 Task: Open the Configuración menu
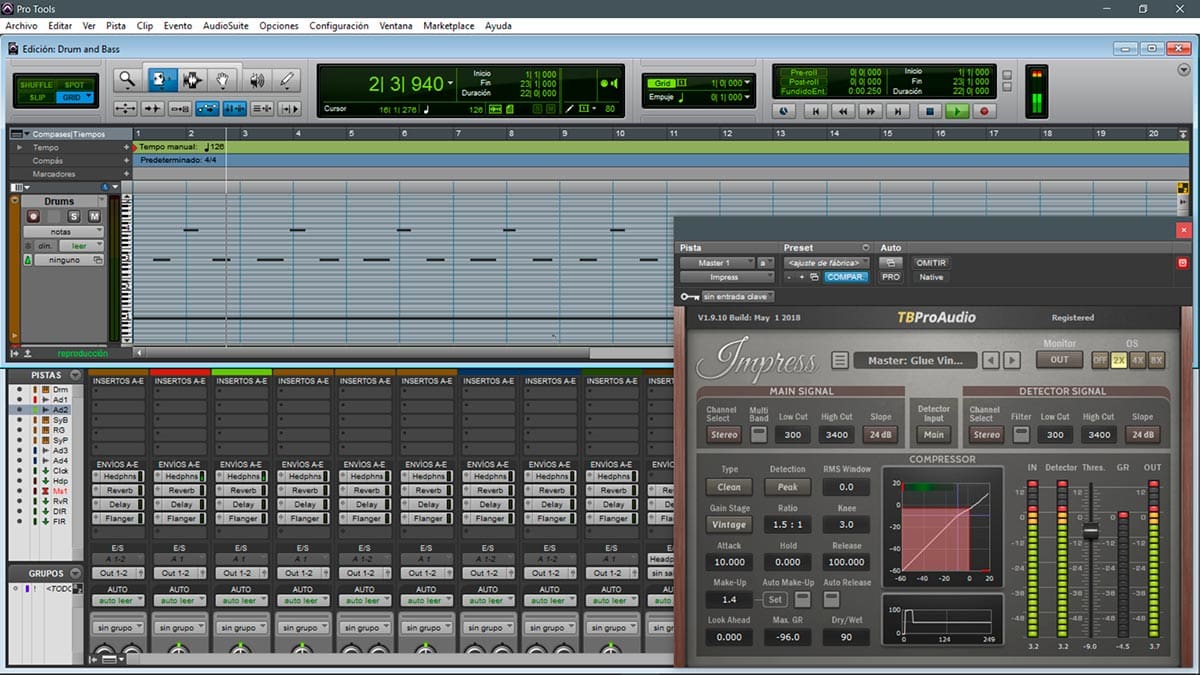coord(339,25)
